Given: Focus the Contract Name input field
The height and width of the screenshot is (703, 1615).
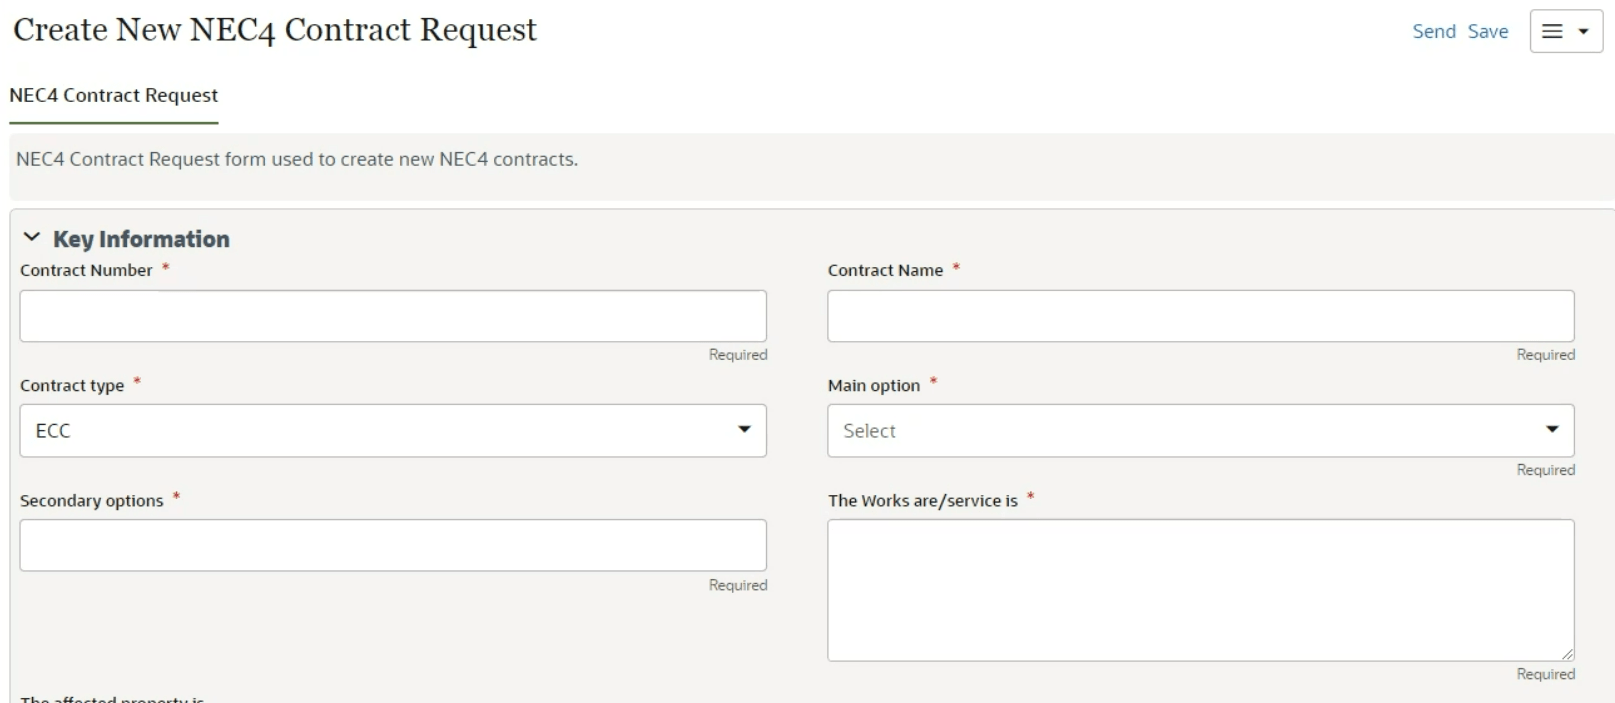Looking at the screenshot, I should 1200,316.
